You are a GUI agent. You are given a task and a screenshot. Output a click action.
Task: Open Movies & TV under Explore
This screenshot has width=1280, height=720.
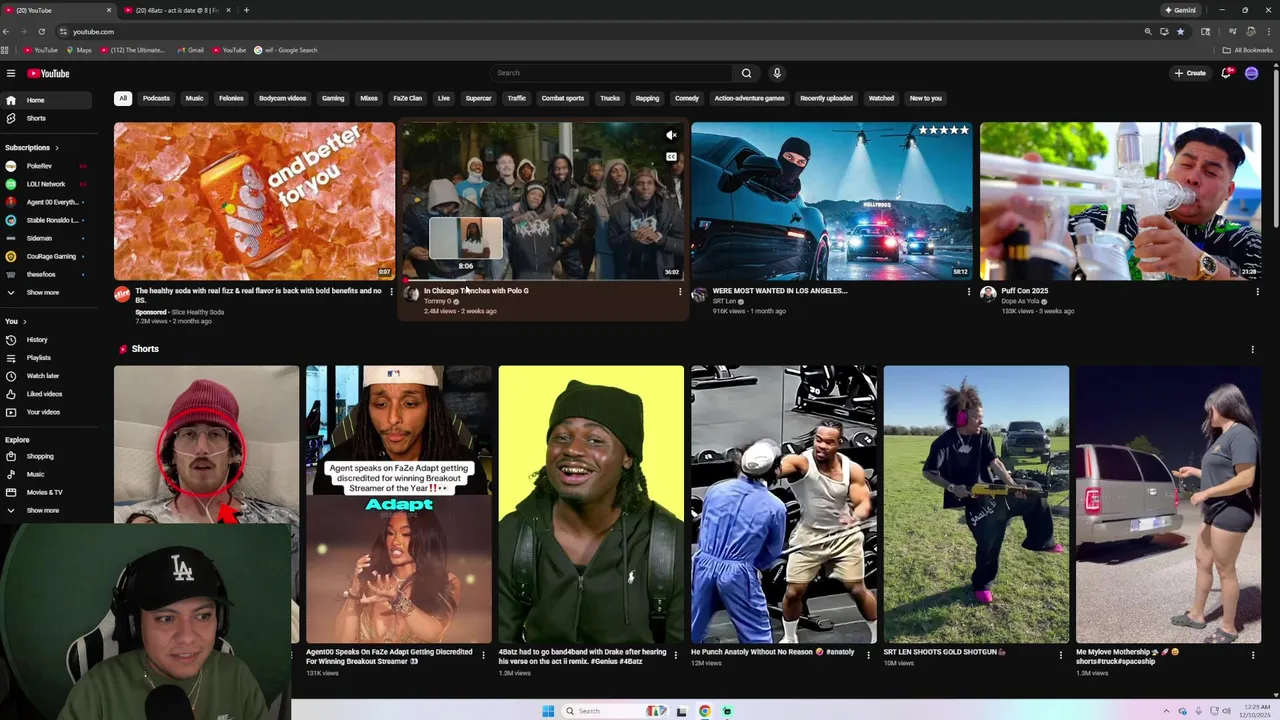point(46,492)
